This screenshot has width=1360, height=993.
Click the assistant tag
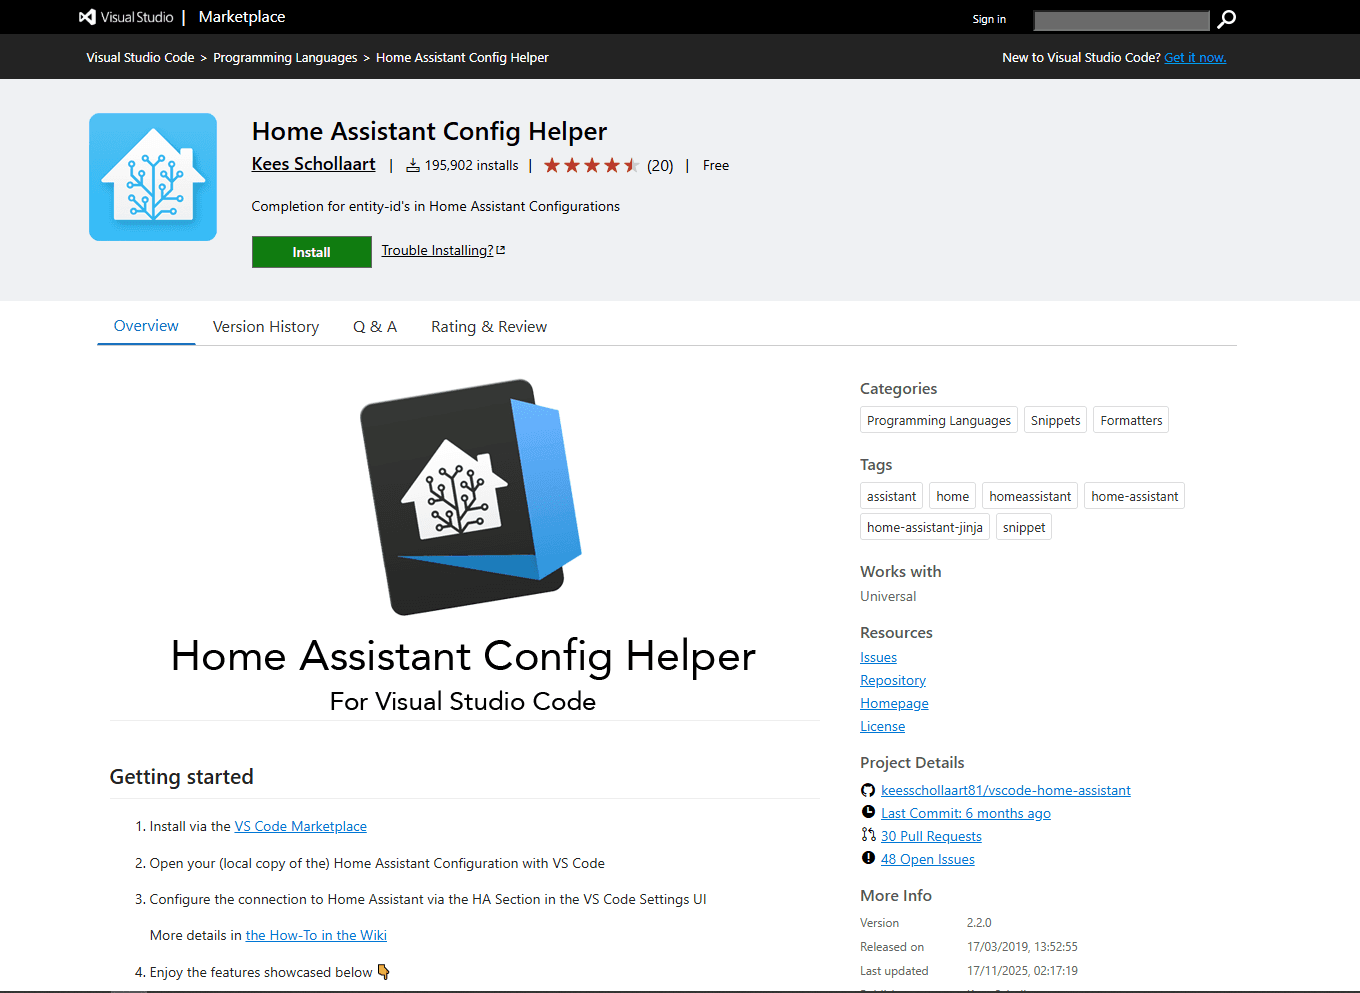click(891, 496)
